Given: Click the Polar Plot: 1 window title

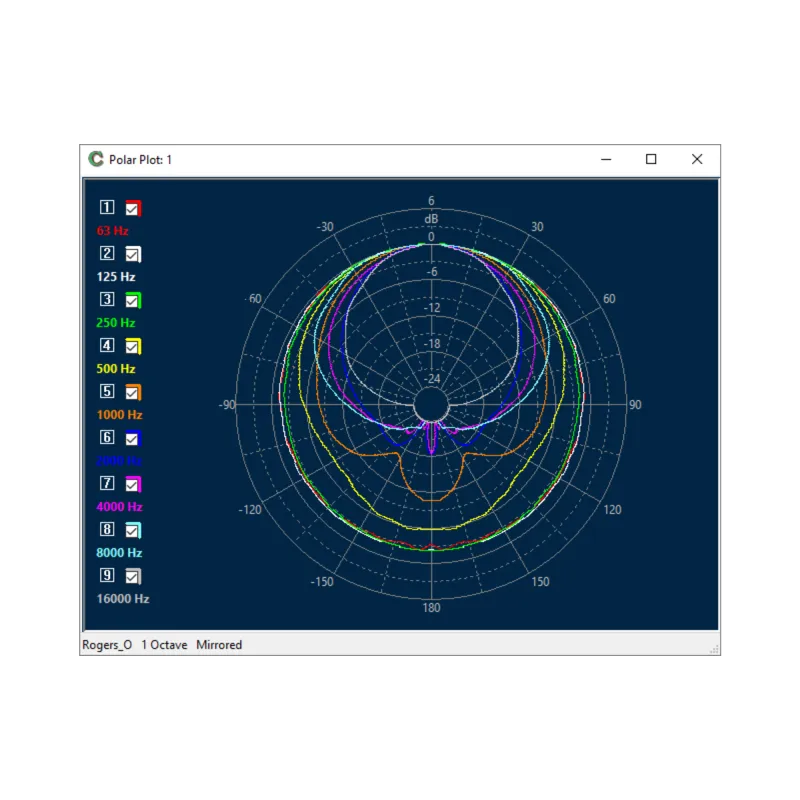Looking at the screenshot, I should (140, 160).
